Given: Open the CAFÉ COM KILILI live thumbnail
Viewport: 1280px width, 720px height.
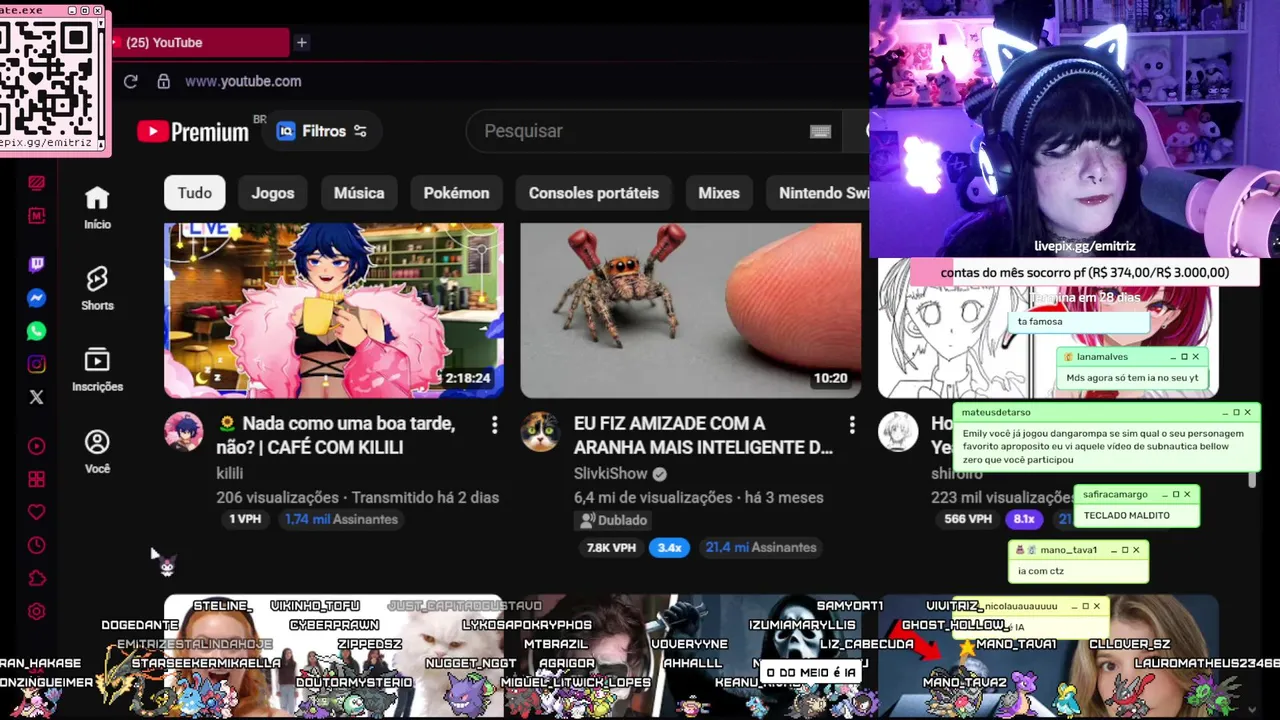Looking at the screenshot, I should (334, 310).
